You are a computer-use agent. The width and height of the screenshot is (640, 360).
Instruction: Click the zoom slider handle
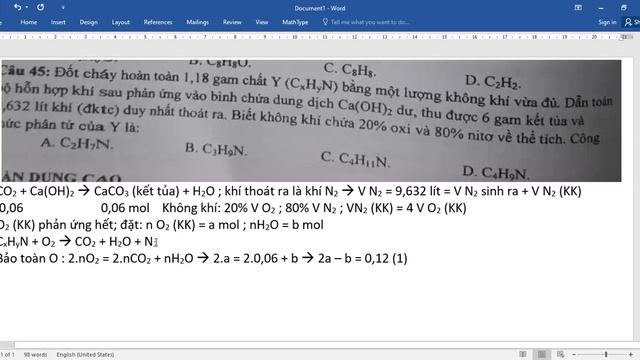606,354
